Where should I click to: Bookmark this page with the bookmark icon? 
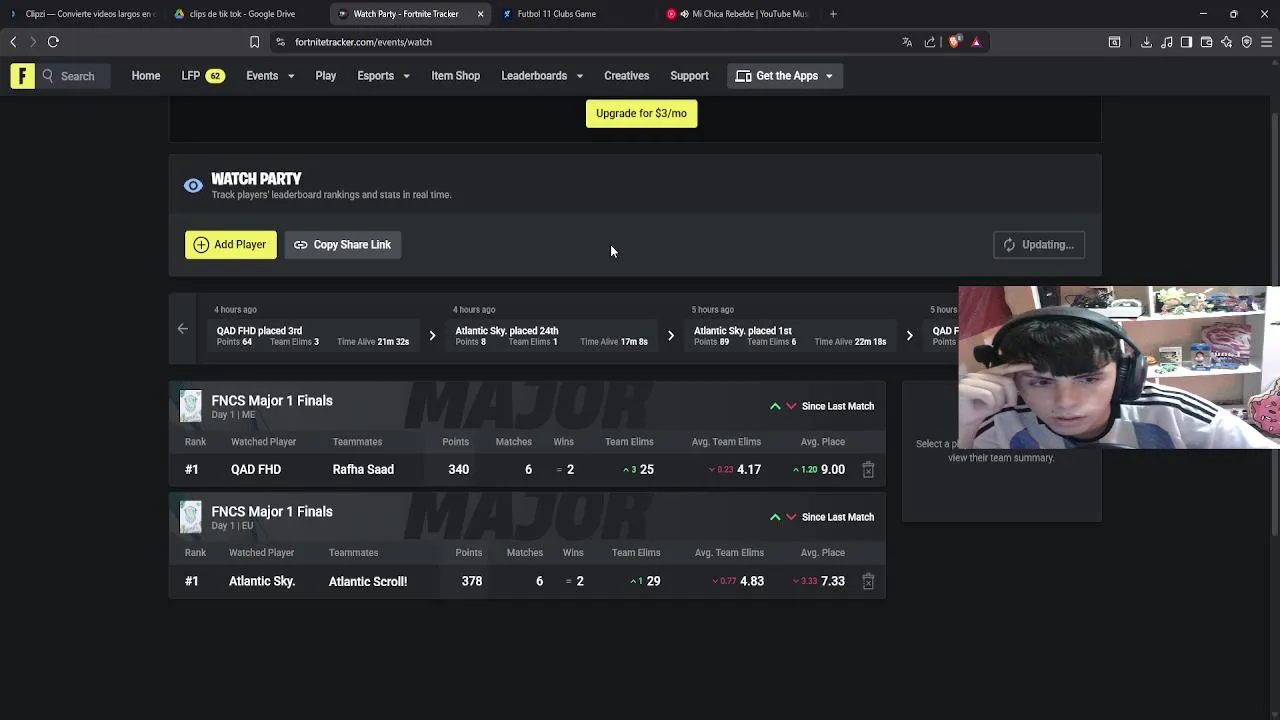pos(254,42)
